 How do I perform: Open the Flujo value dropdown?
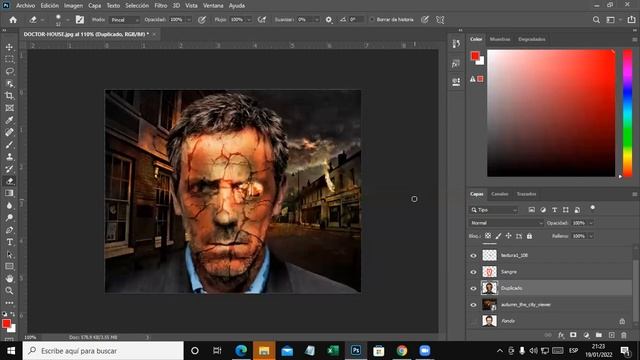[x=249, y=20]
